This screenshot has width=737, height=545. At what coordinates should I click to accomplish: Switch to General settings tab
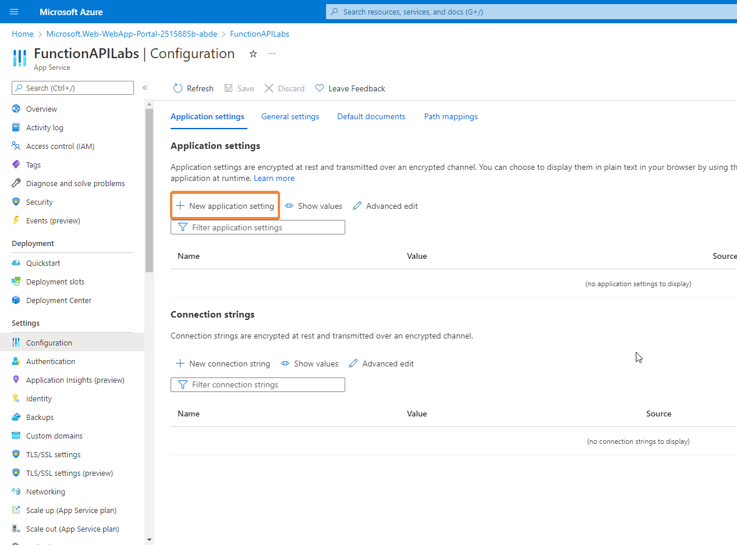[x=290, y=117]
